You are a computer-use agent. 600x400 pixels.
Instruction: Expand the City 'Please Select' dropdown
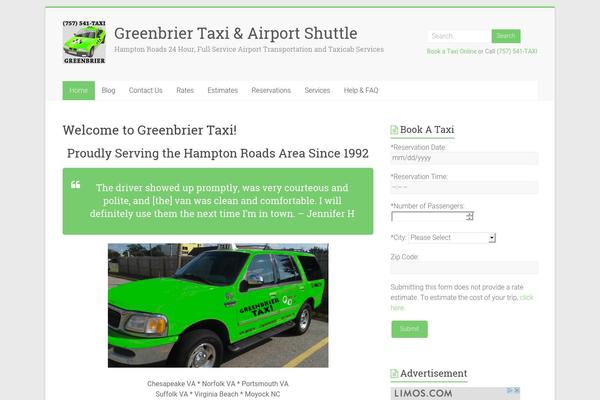[452, 238]
